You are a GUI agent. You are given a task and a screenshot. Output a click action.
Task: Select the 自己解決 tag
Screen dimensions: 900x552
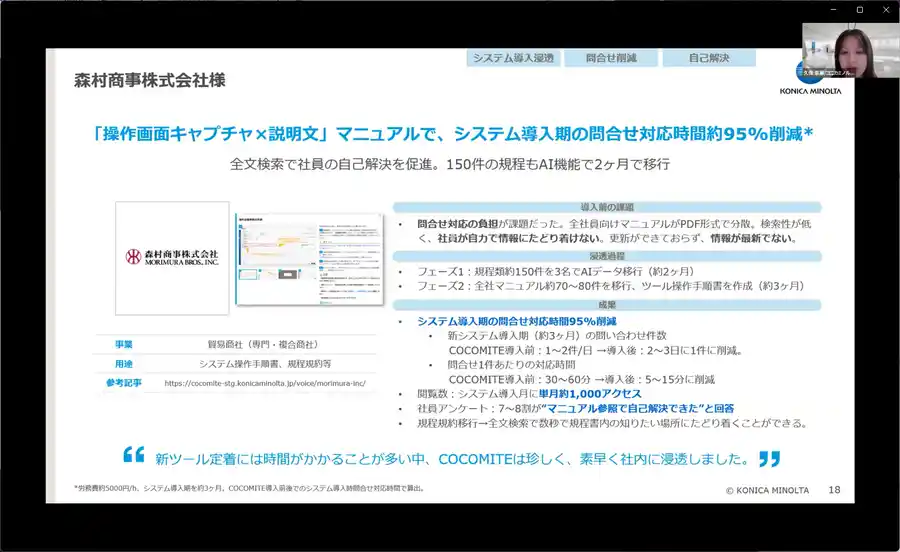pos(708,59)
